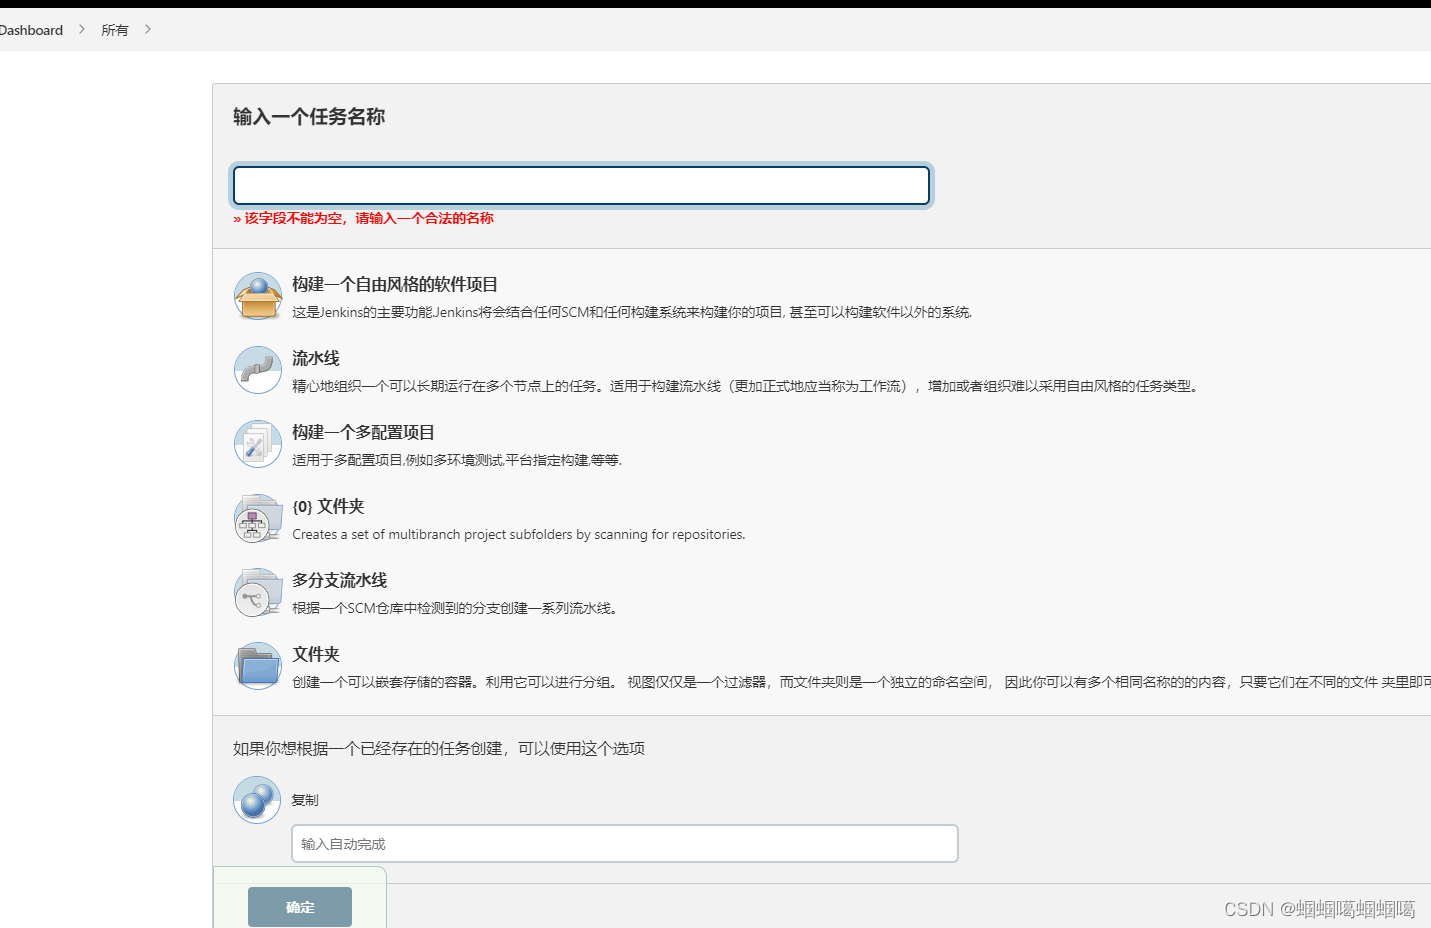
Task: Select 构建一个自由风格的软件项目 item type
Action: (x=393, y=284)
